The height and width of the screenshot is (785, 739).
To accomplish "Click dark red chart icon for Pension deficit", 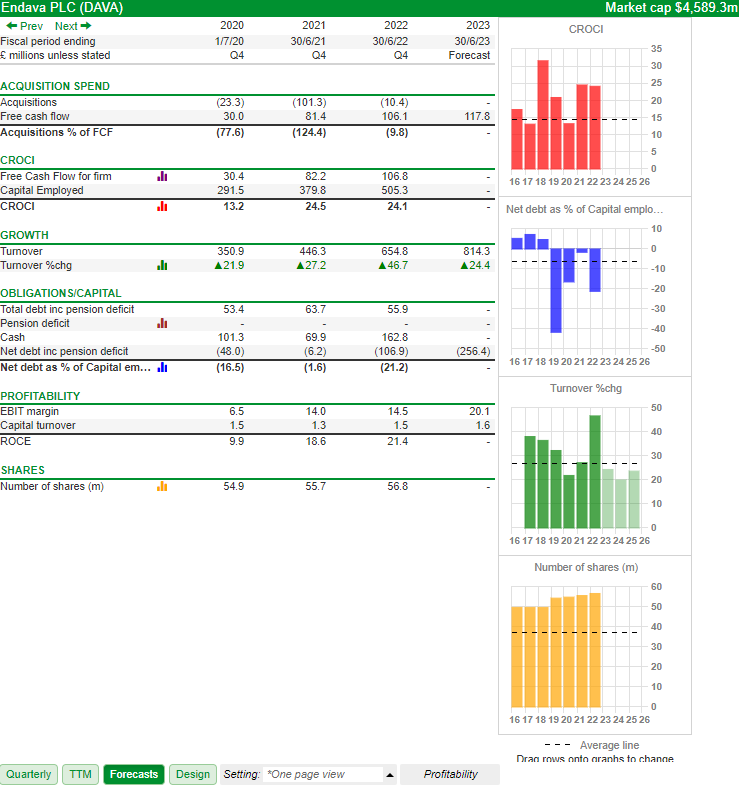I will tap(162, 323).
